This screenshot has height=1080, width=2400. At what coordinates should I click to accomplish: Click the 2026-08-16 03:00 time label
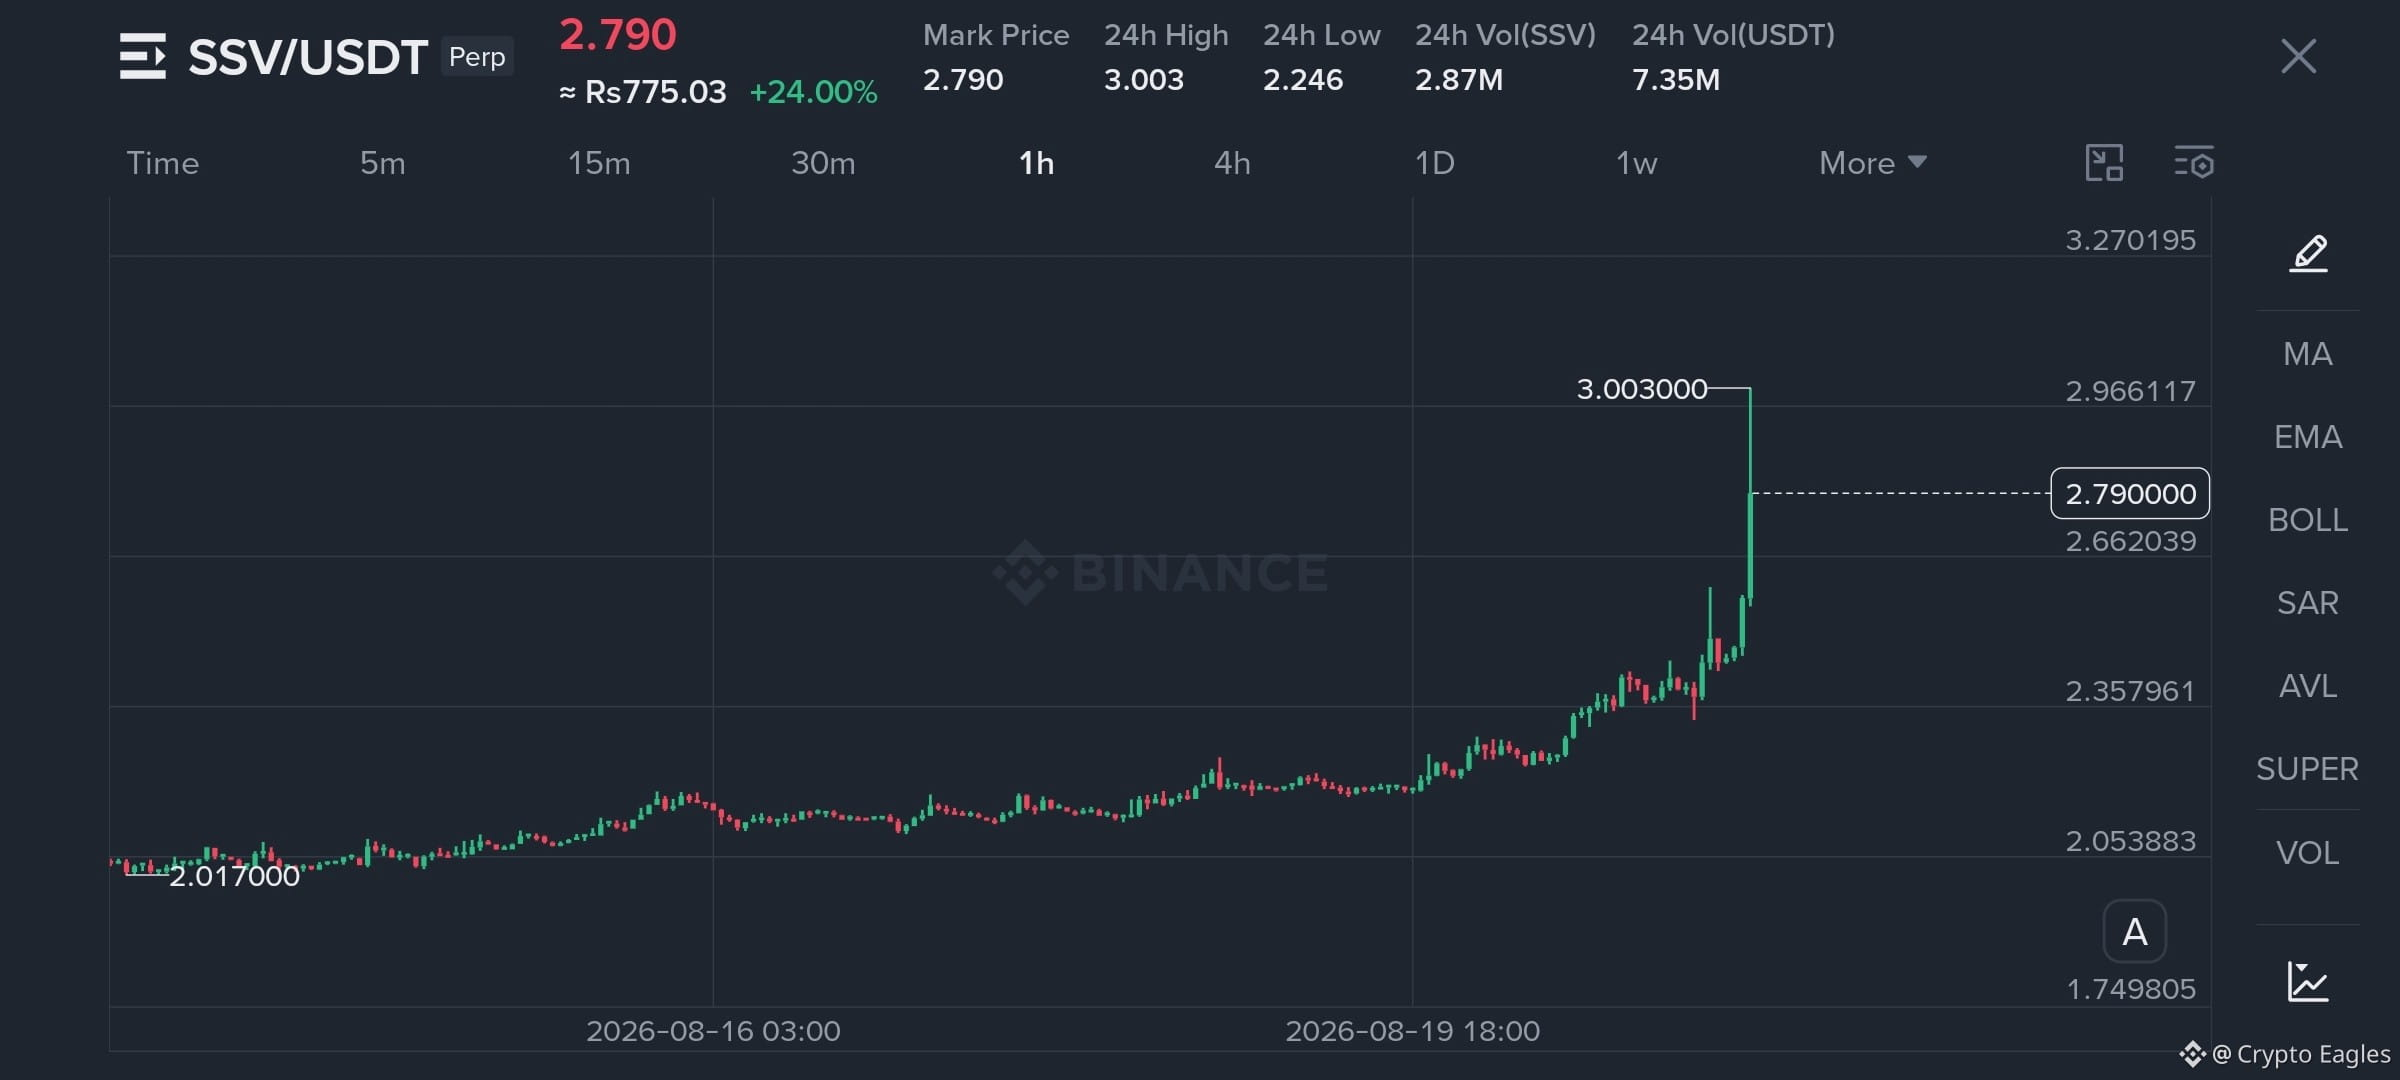pos(713,1031)
